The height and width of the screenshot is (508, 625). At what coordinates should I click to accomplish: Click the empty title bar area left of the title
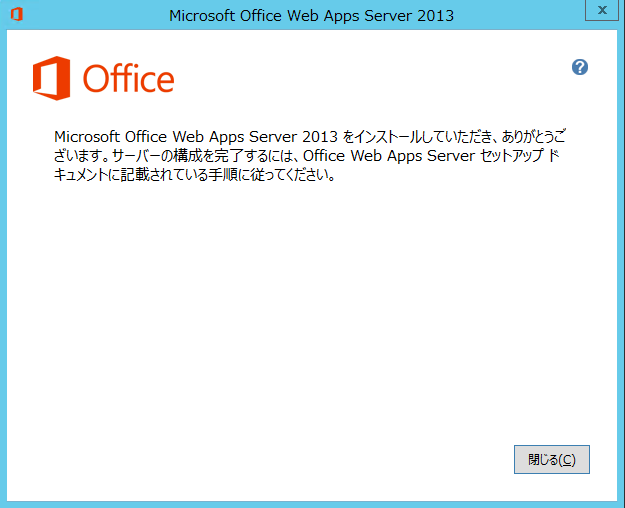[90, 15]
